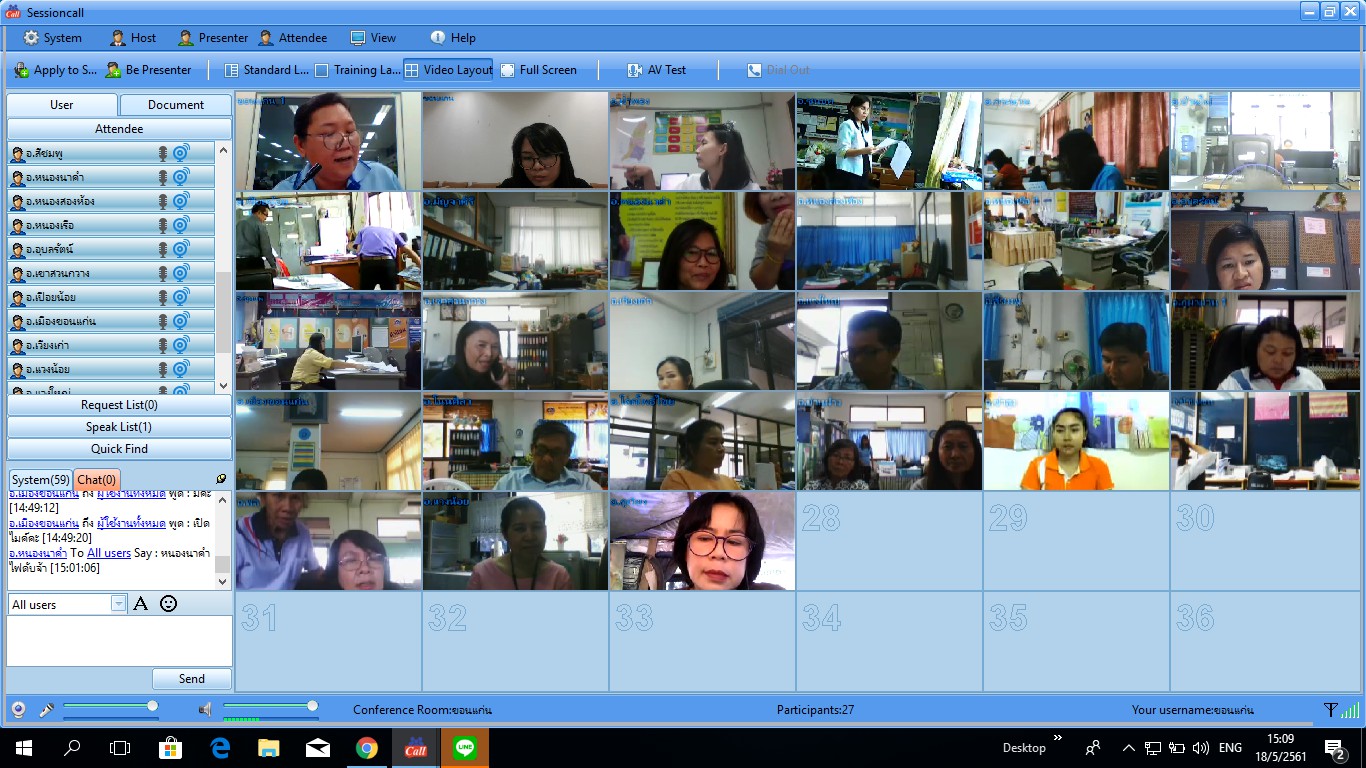Switch to Chat(0) tab
1366x768 pixels.
click(x=97, y=480)
